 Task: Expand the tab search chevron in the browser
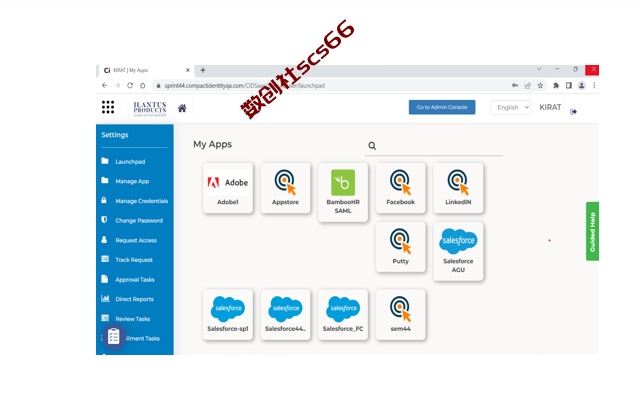pos(539,69)
